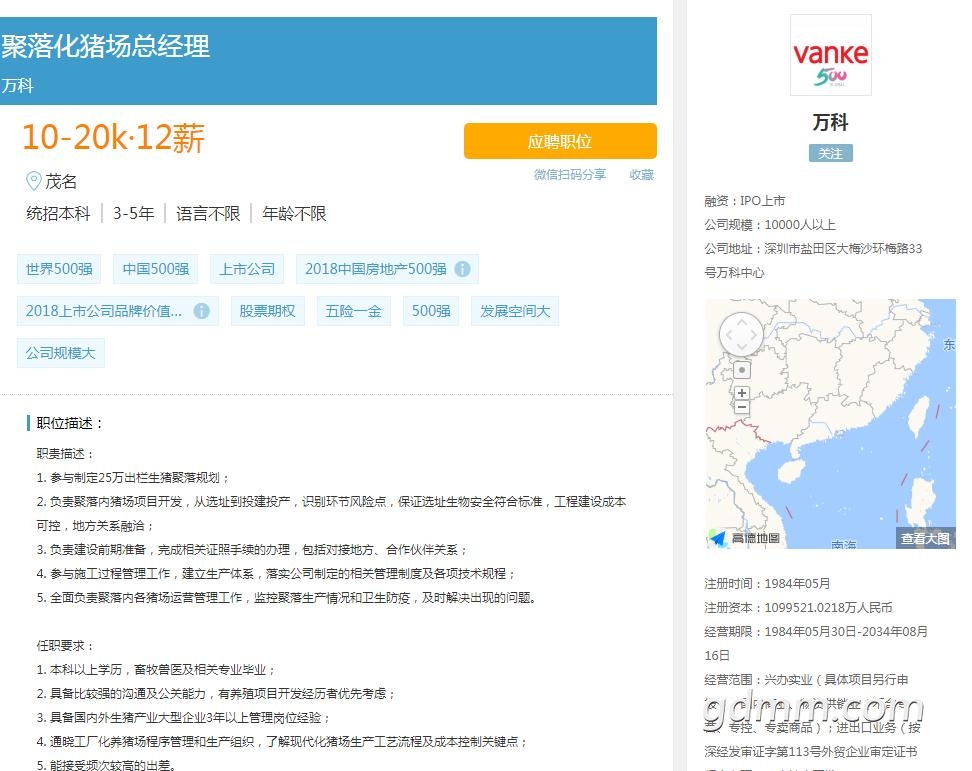The width and height of the screenshot is (972, 771).
Task: Click the job title 聚落化猪场总经理
Action: pos(105,46)
